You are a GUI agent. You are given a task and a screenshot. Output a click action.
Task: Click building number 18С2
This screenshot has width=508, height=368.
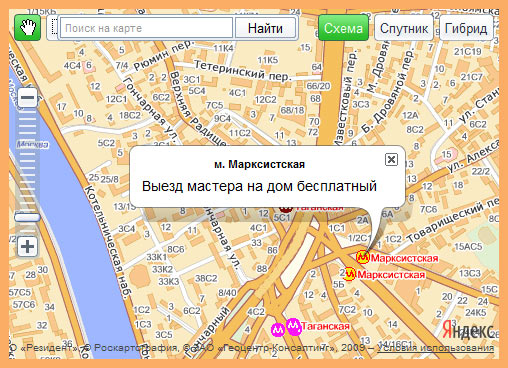pos(130,115)
